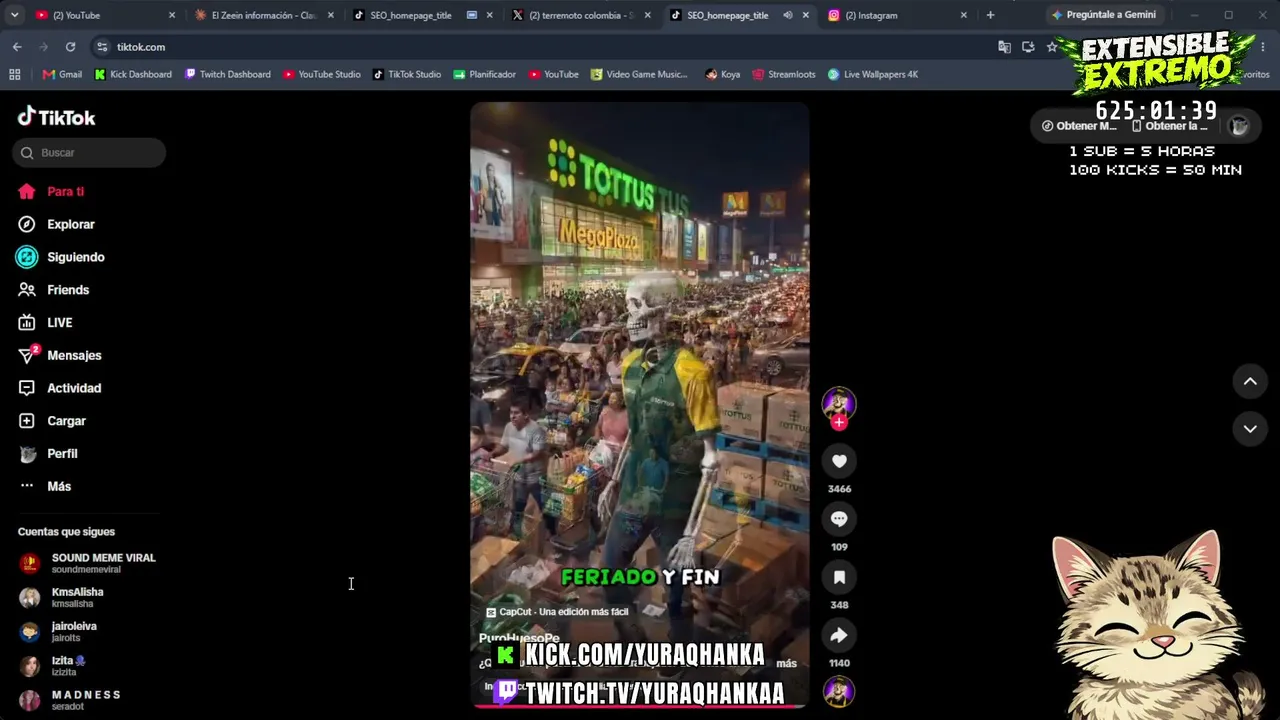The width and height of the screenshot is (1280, 720).
Task: Go to next video with down chevron
Action: click(1250, 429)
